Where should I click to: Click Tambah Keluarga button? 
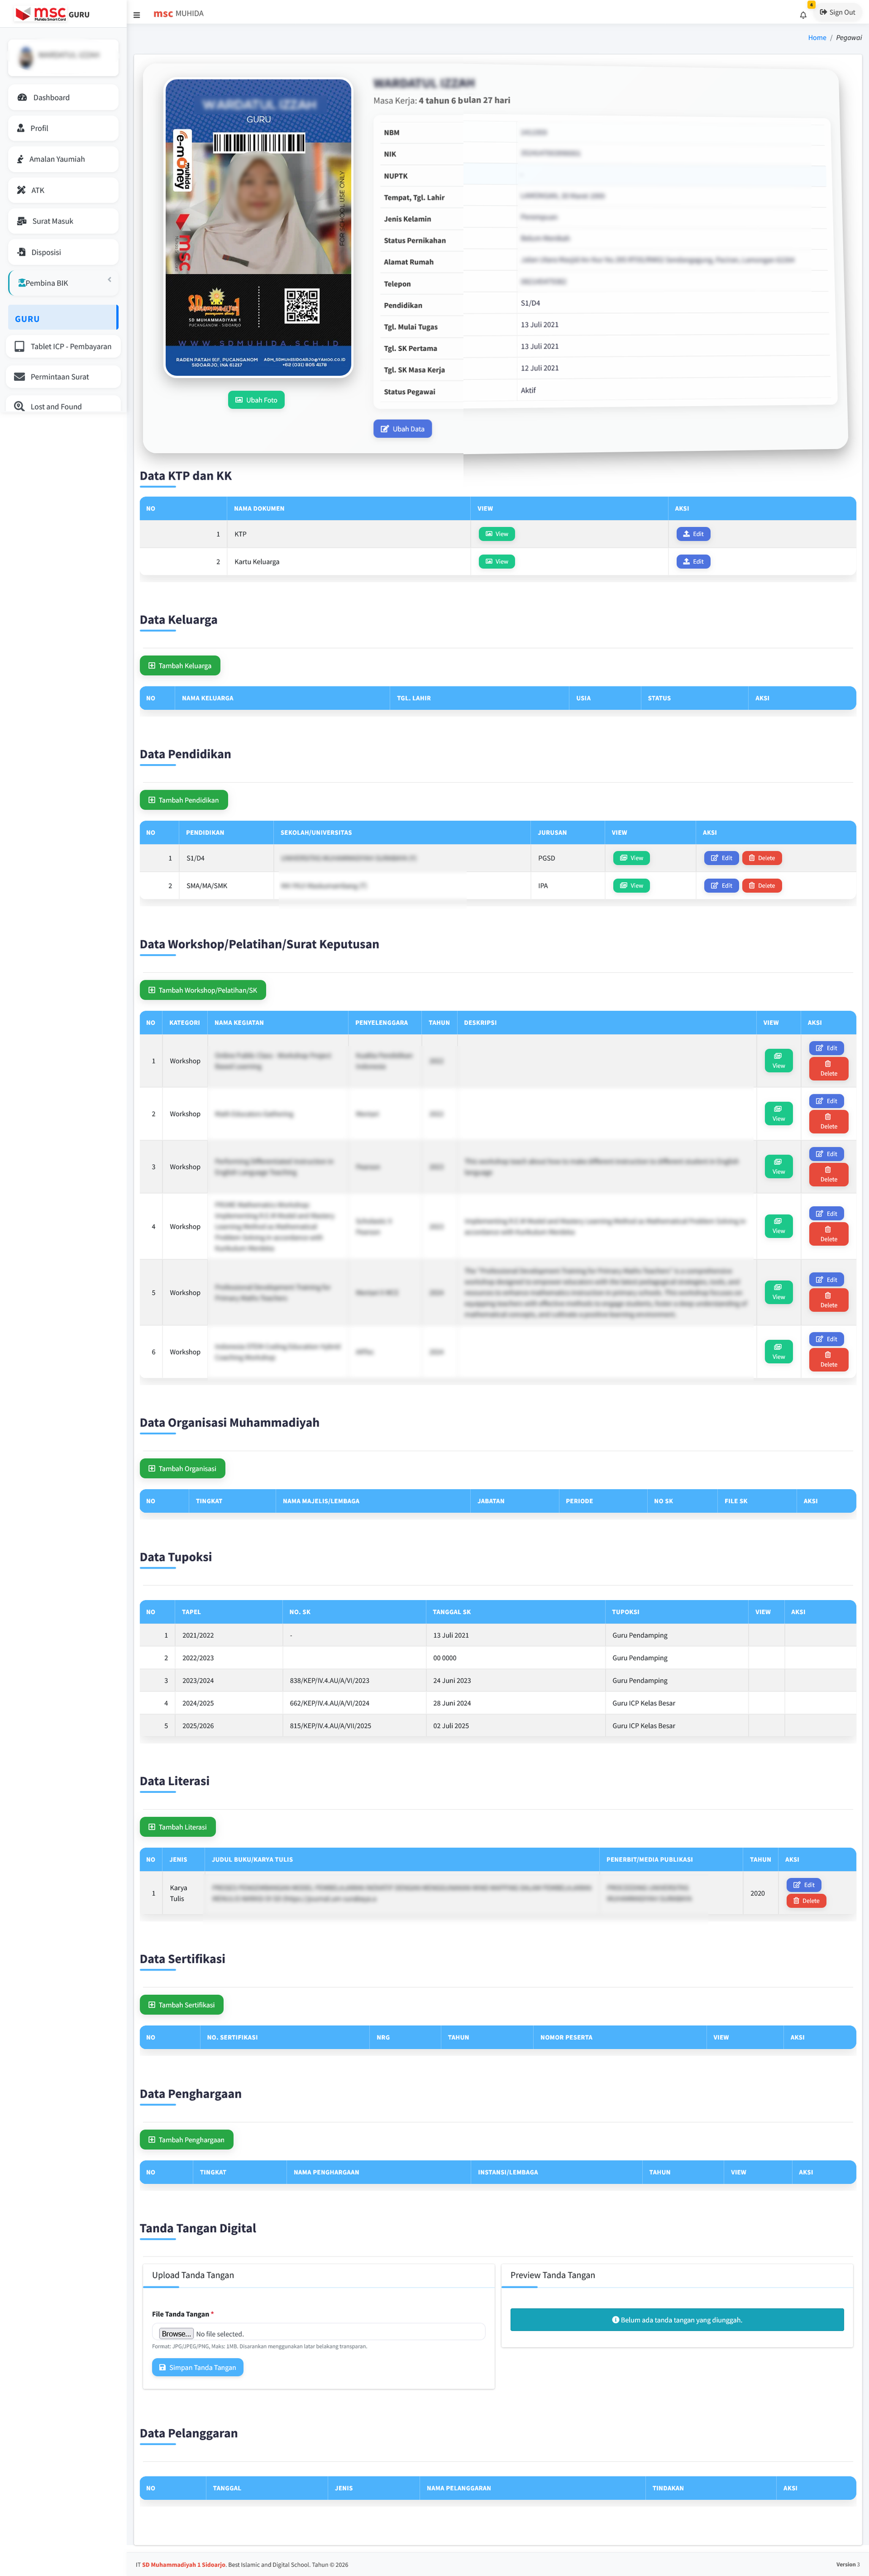[x=180, y=666]
